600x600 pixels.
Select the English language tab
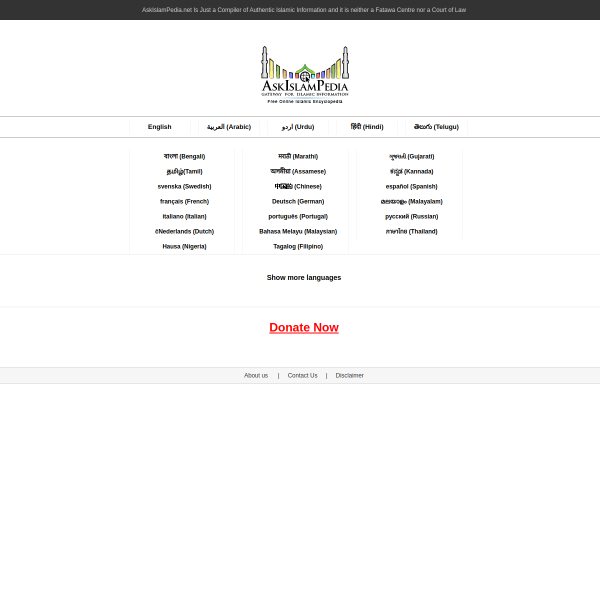pos(160,127)
